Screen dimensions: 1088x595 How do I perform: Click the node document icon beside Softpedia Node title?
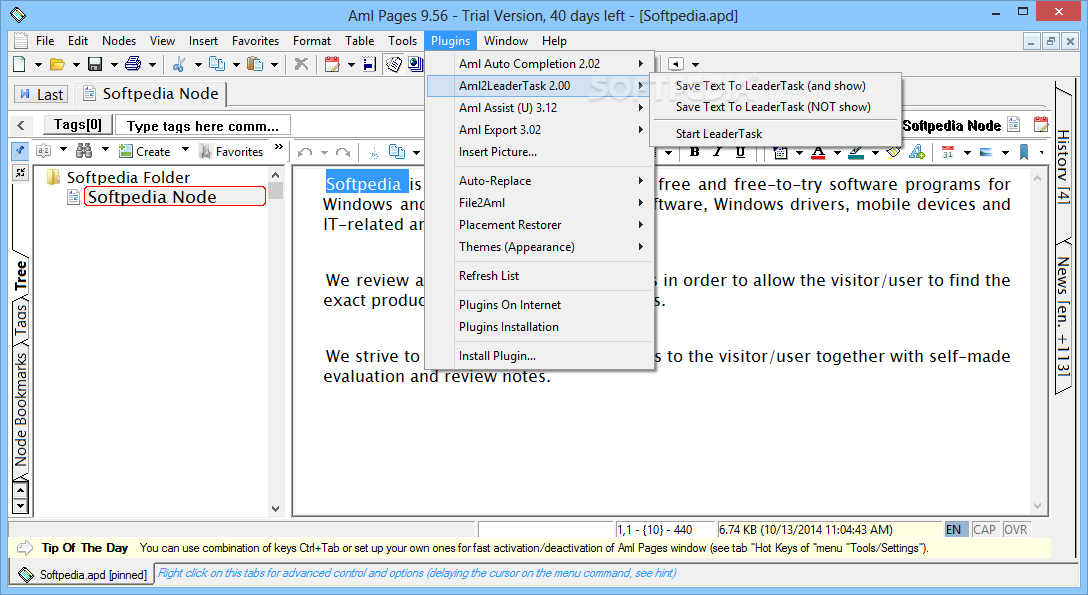click(1014, 125)
